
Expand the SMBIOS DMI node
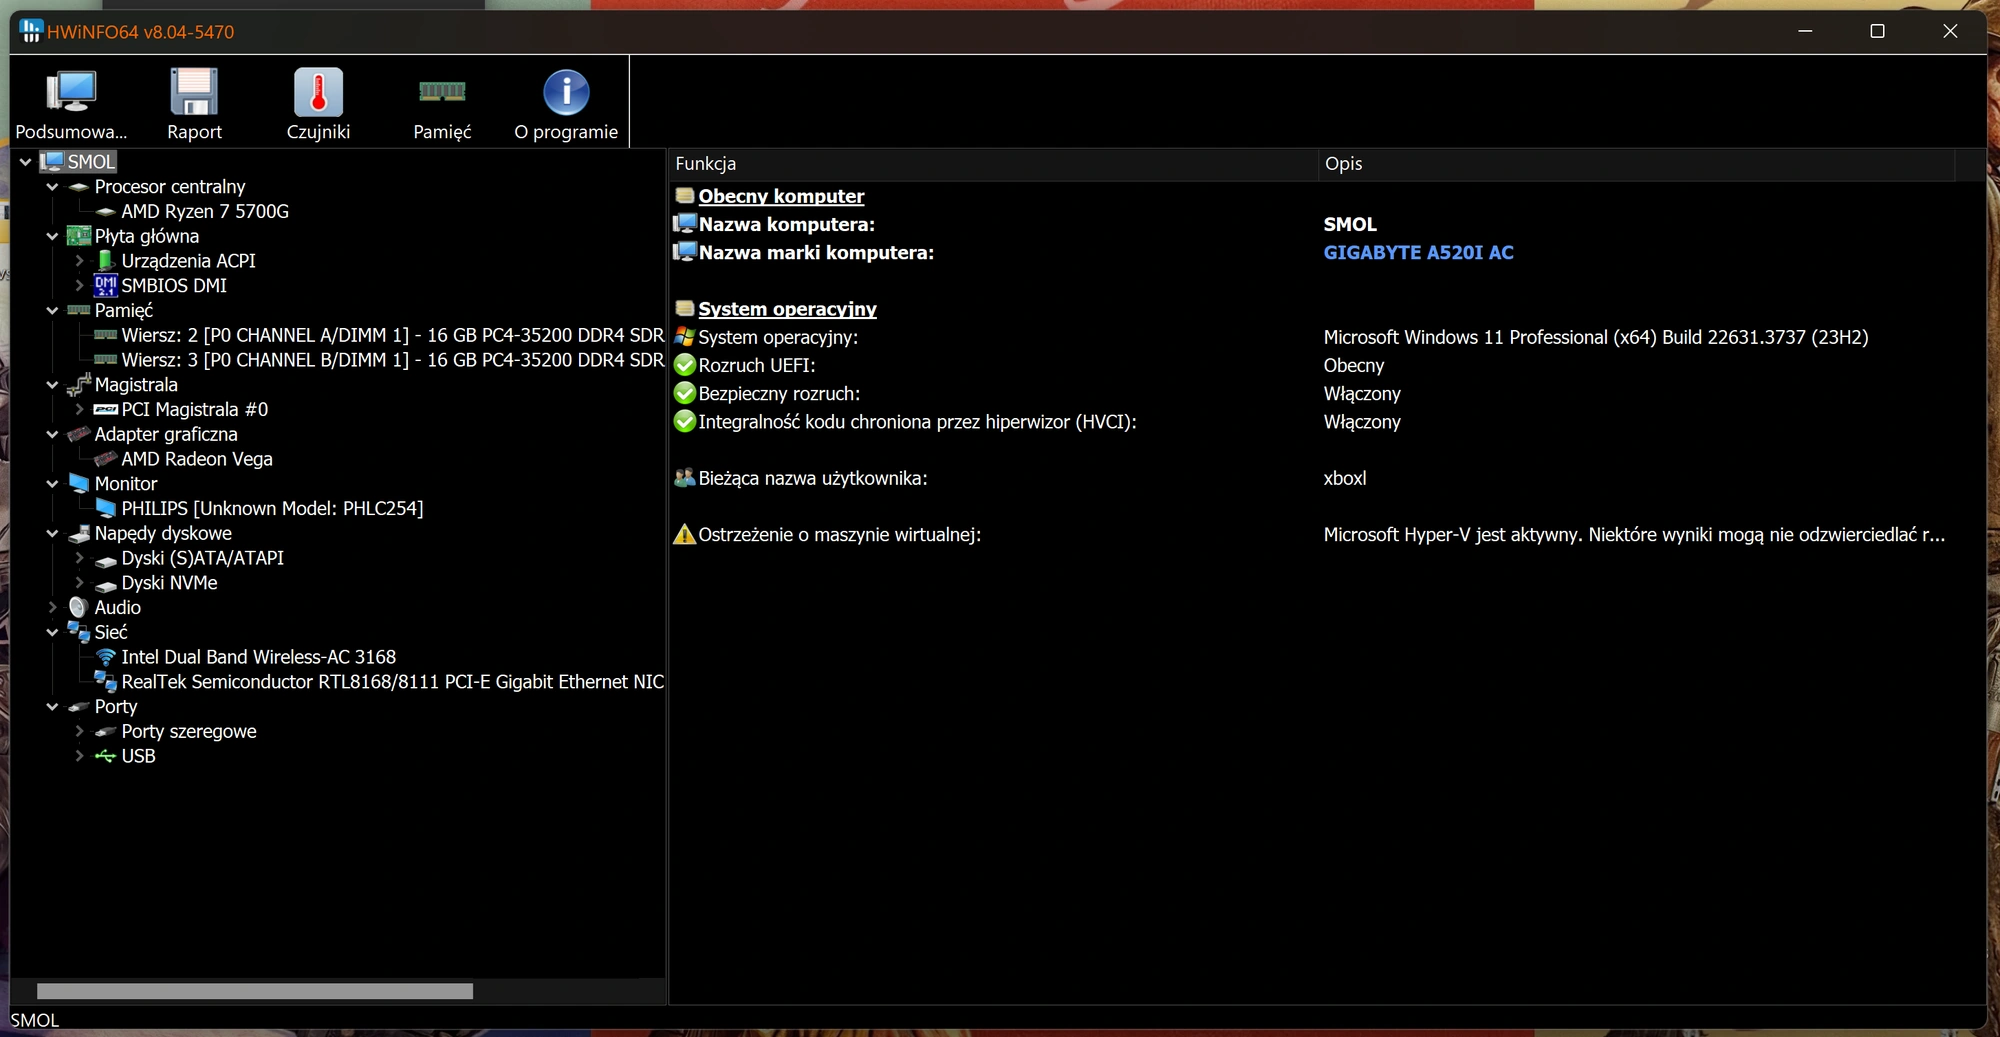tap(79, 285)
